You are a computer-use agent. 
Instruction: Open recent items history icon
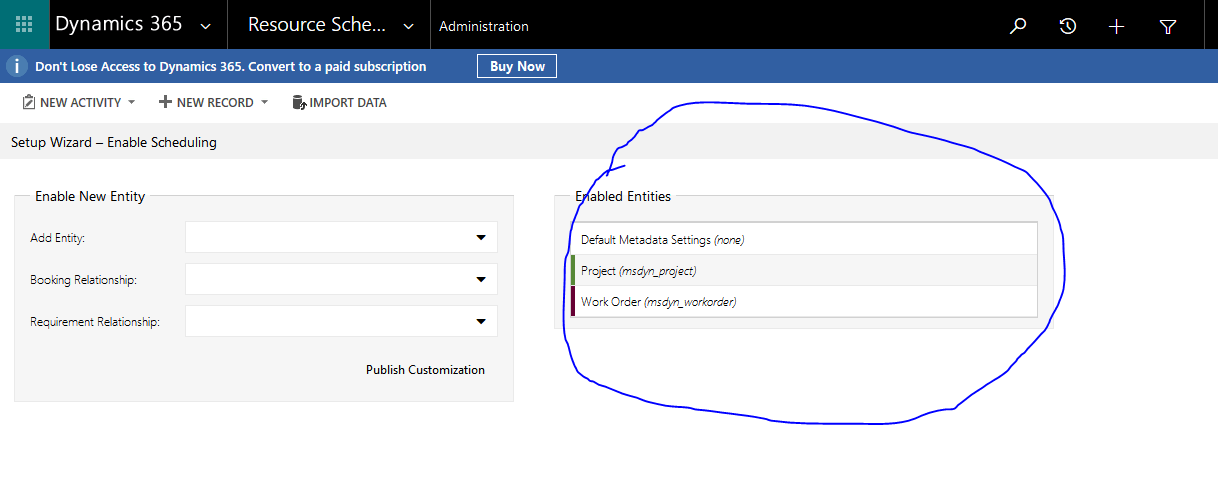(x=1068, y=26)
